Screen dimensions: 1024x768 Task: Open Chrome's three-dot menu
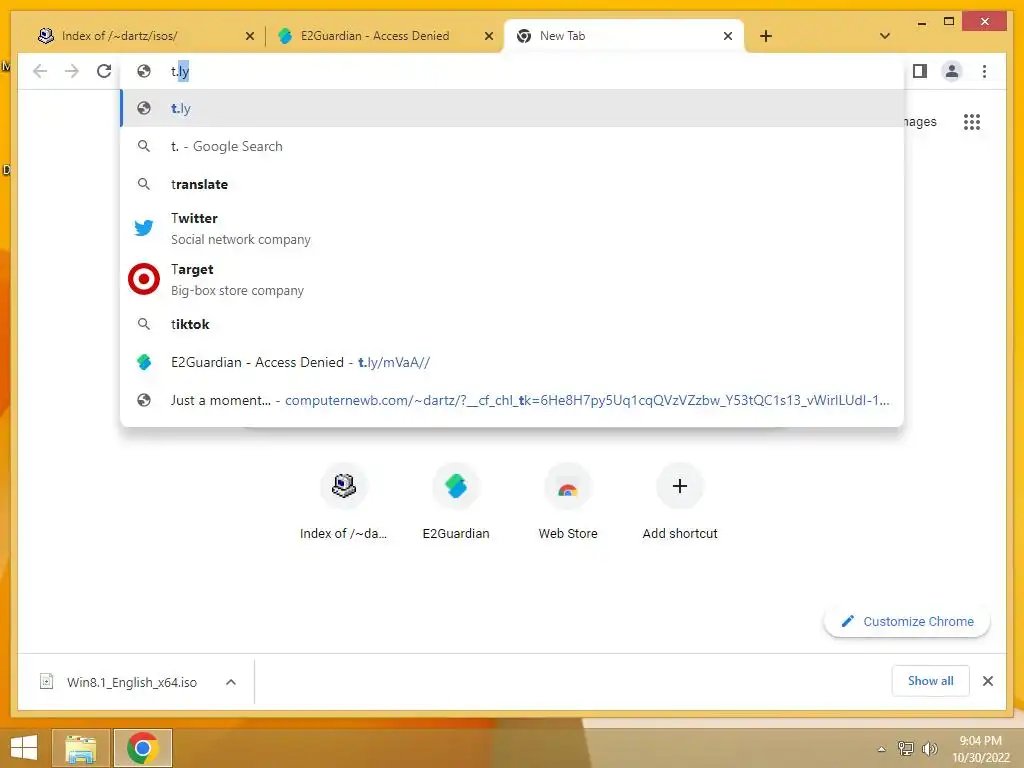click(x=984, y=71)
